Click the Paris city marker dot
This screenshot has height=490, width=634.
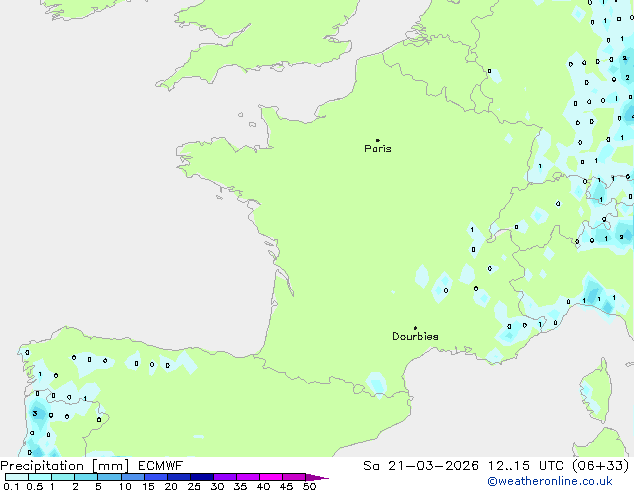tap(377, 141)
